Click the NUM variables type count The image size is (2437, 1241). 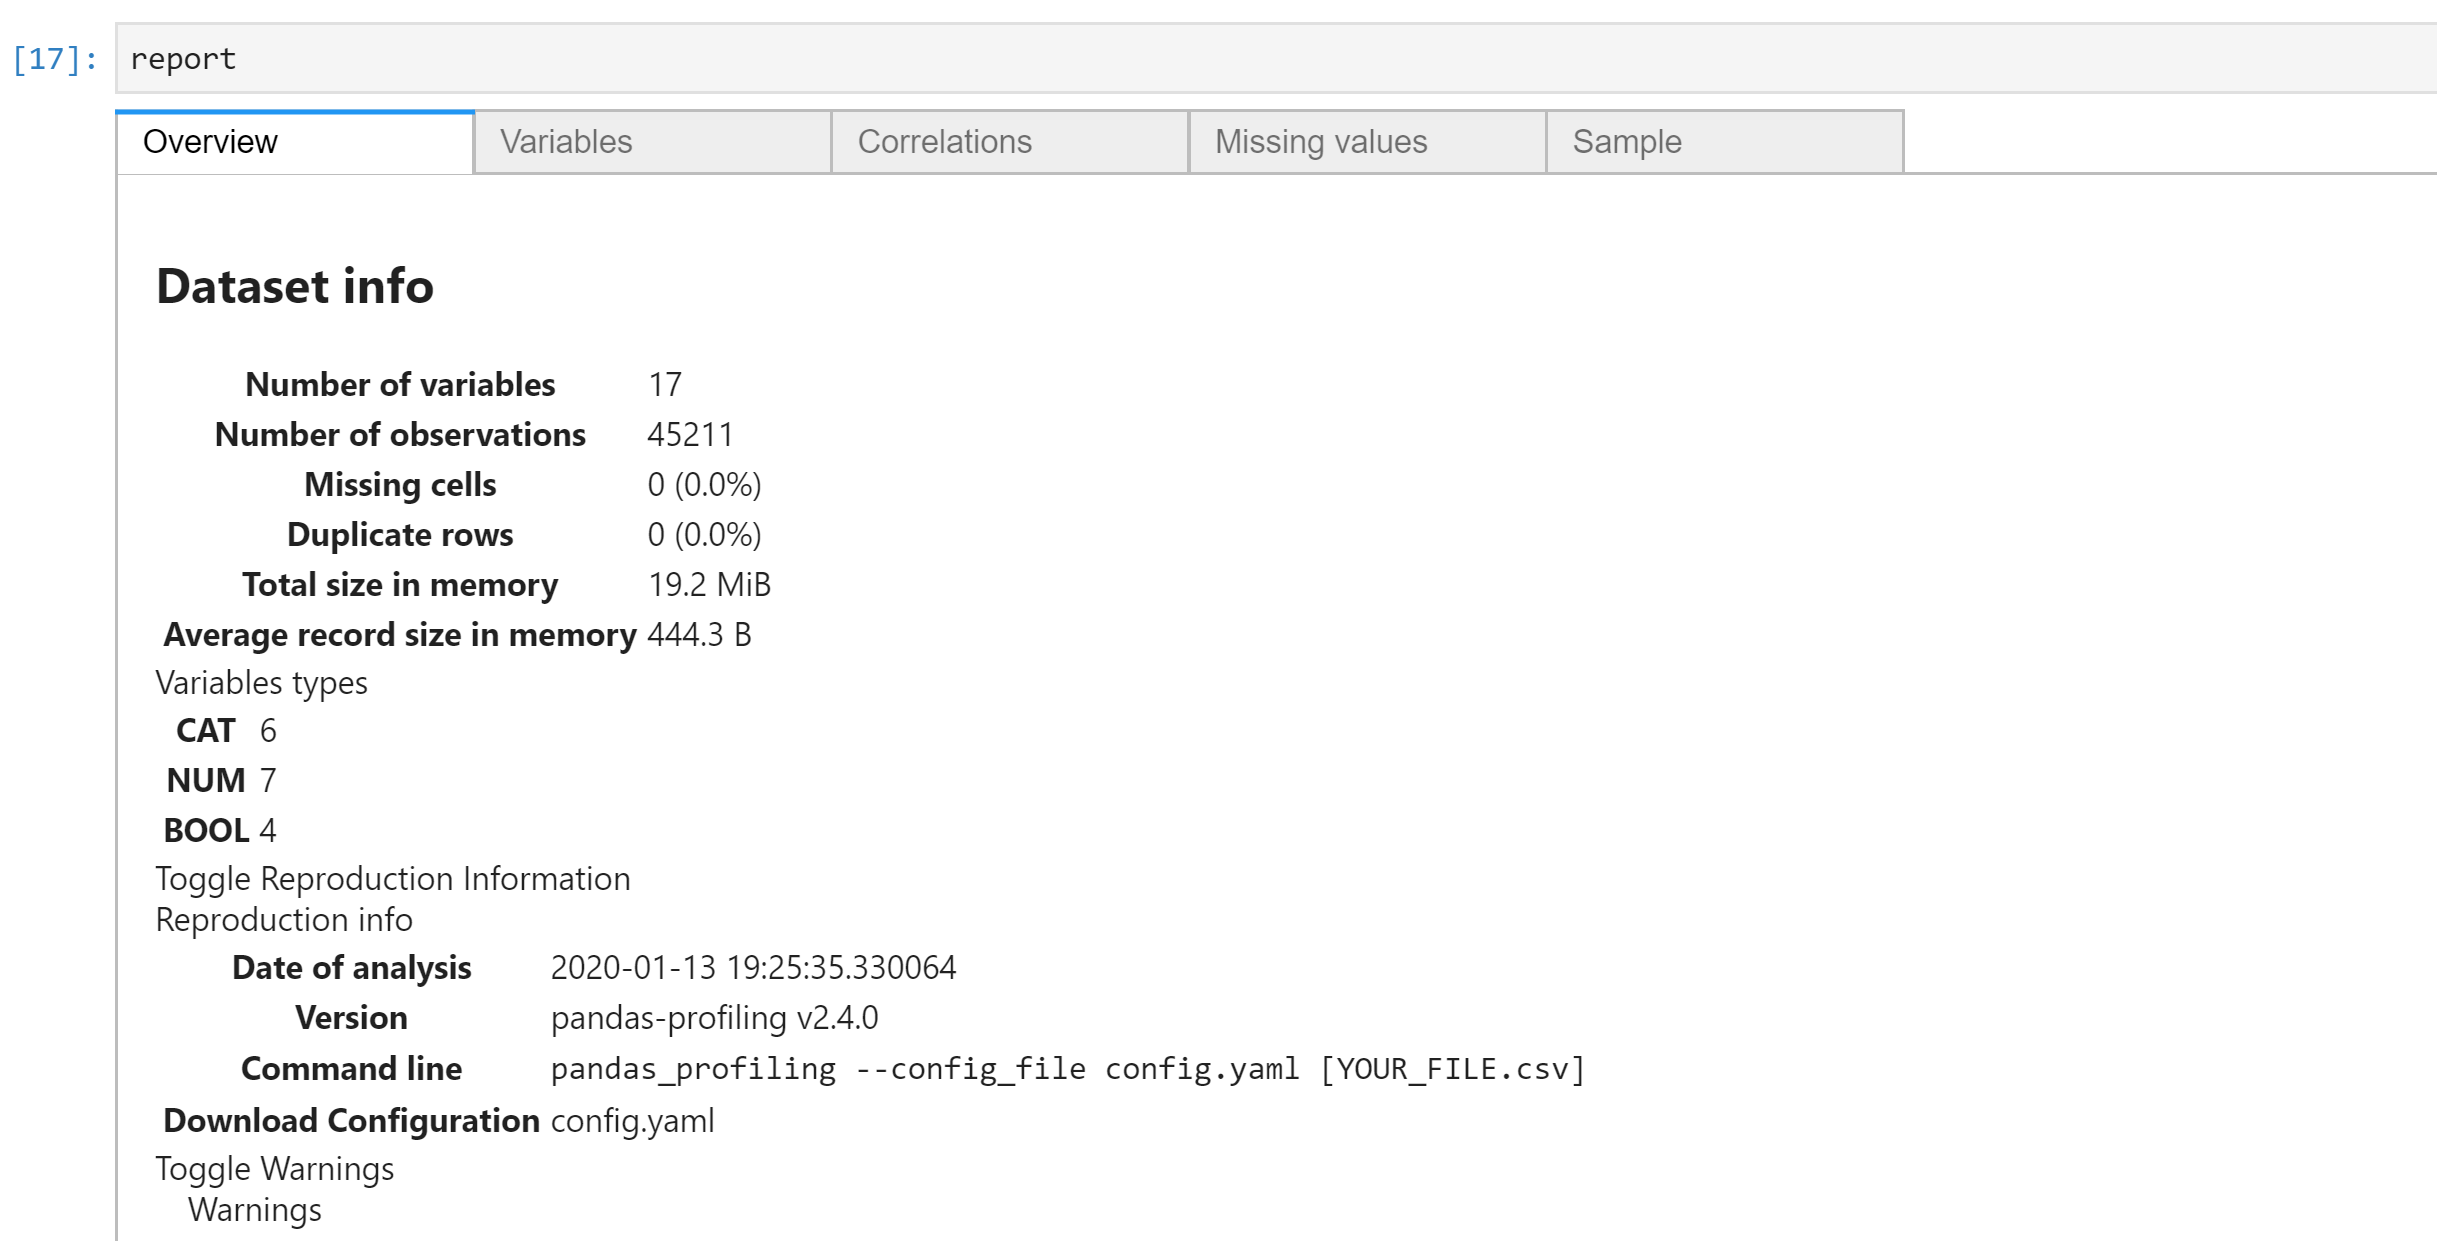267,780
